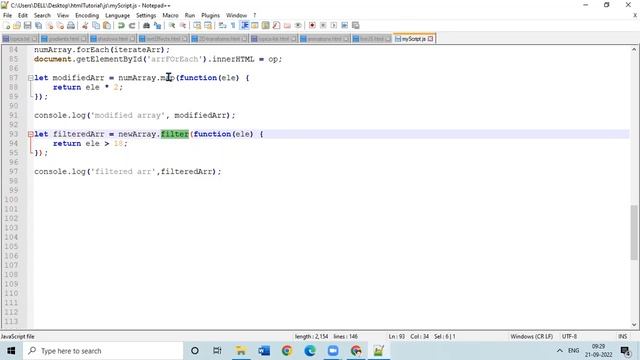
Task: Click 'UTF-8' encoding in the status bar
Action: (569, 336)
